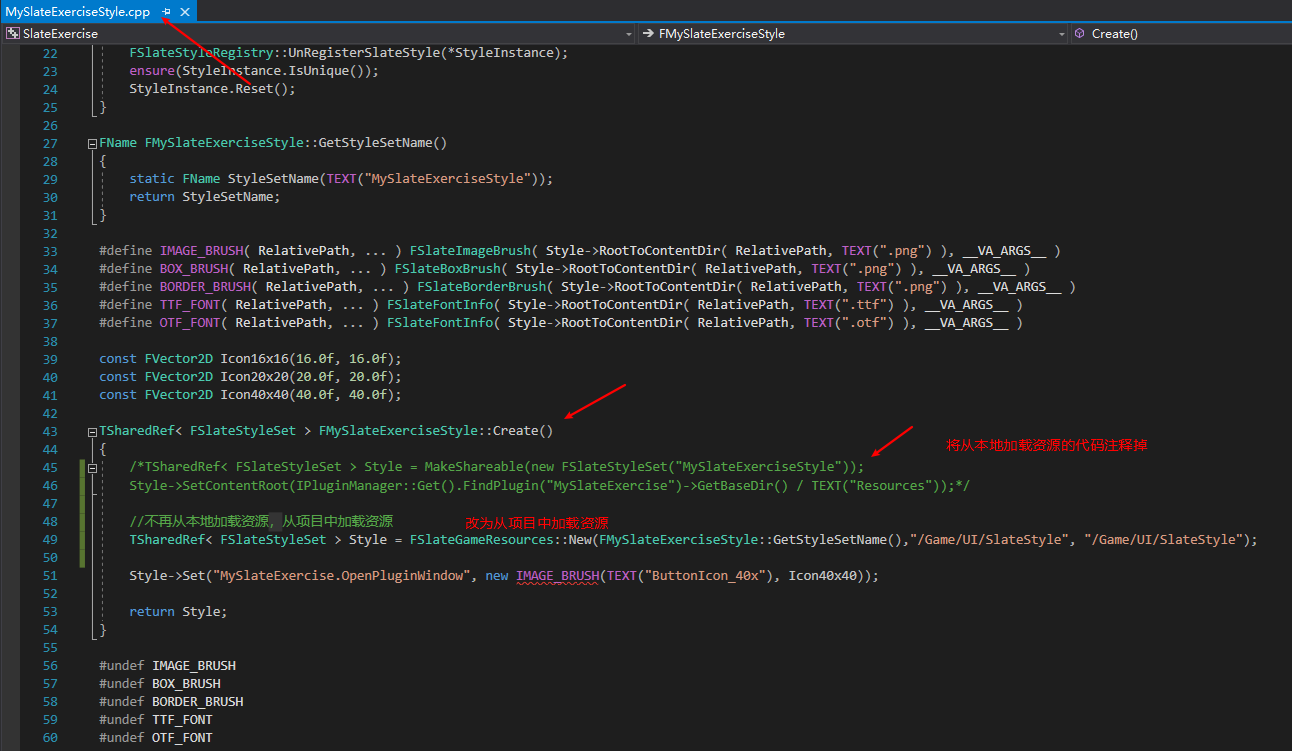The height and width of the screenshot is (751, 1292).
Task: Click "#undef IMAGE_BRUSH" line
Action: click(x=167, y=665)
